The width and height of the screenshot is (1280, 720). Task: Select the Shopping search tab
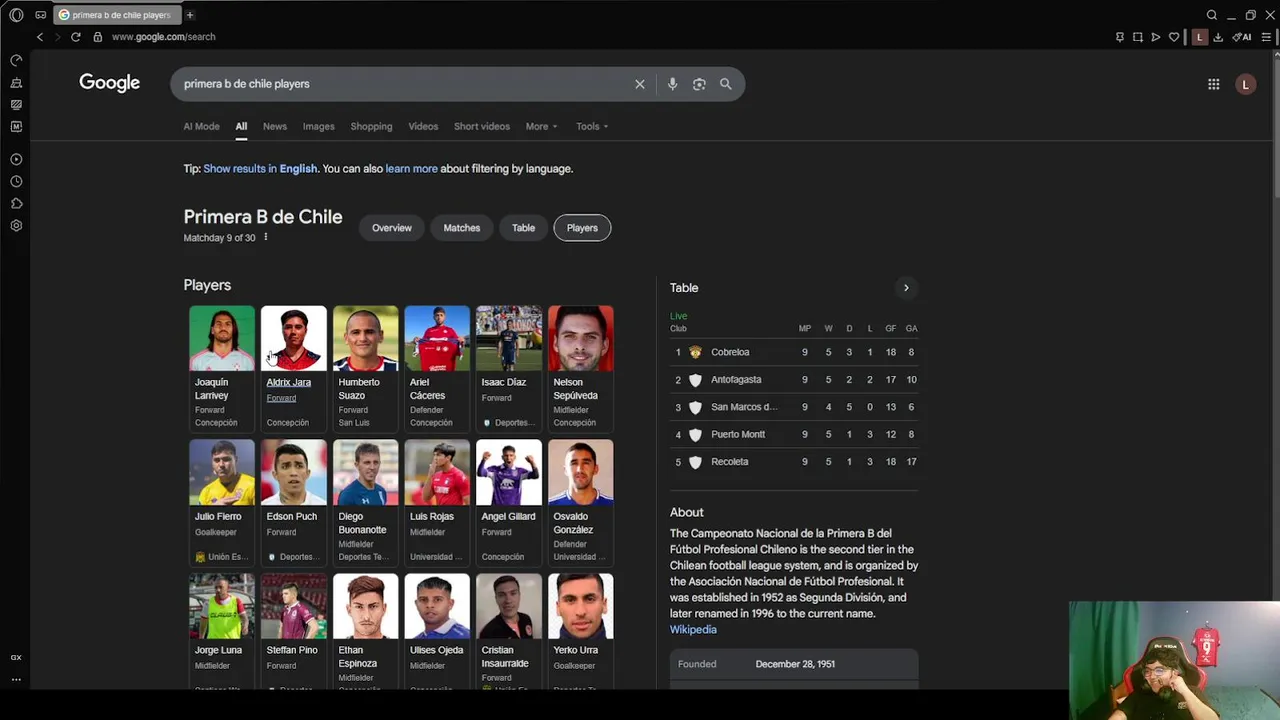(x=371, y=126)
